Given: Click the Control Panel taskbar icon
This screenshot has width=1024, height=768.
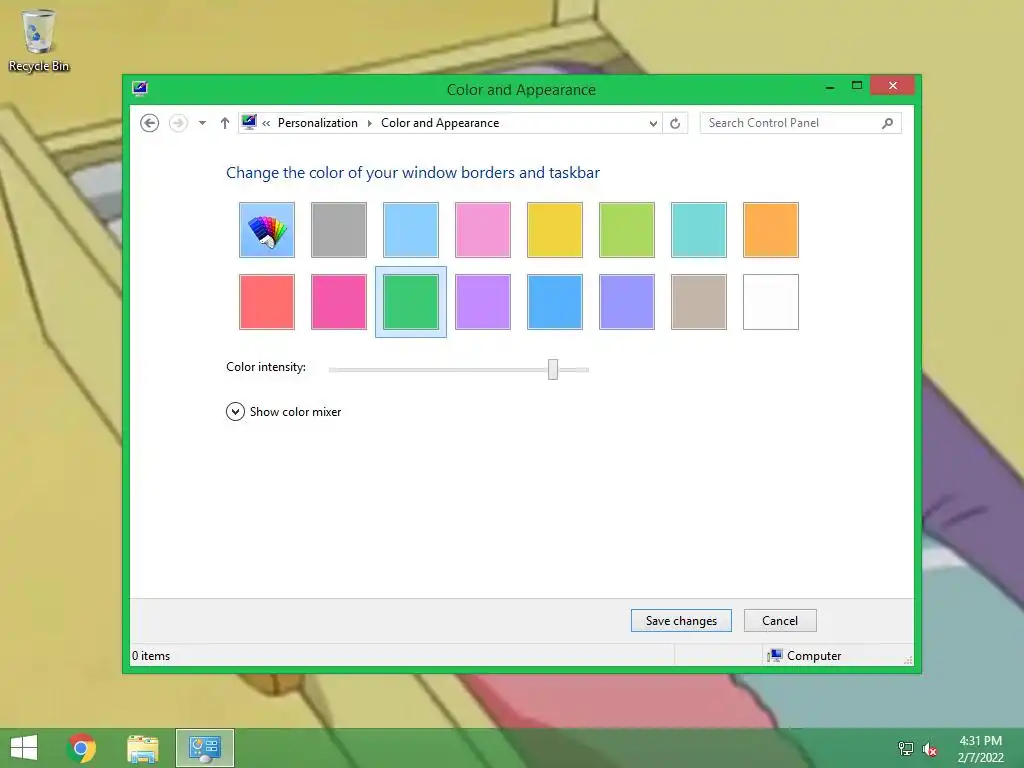Looking at the screenshot, I should [204, 748].
